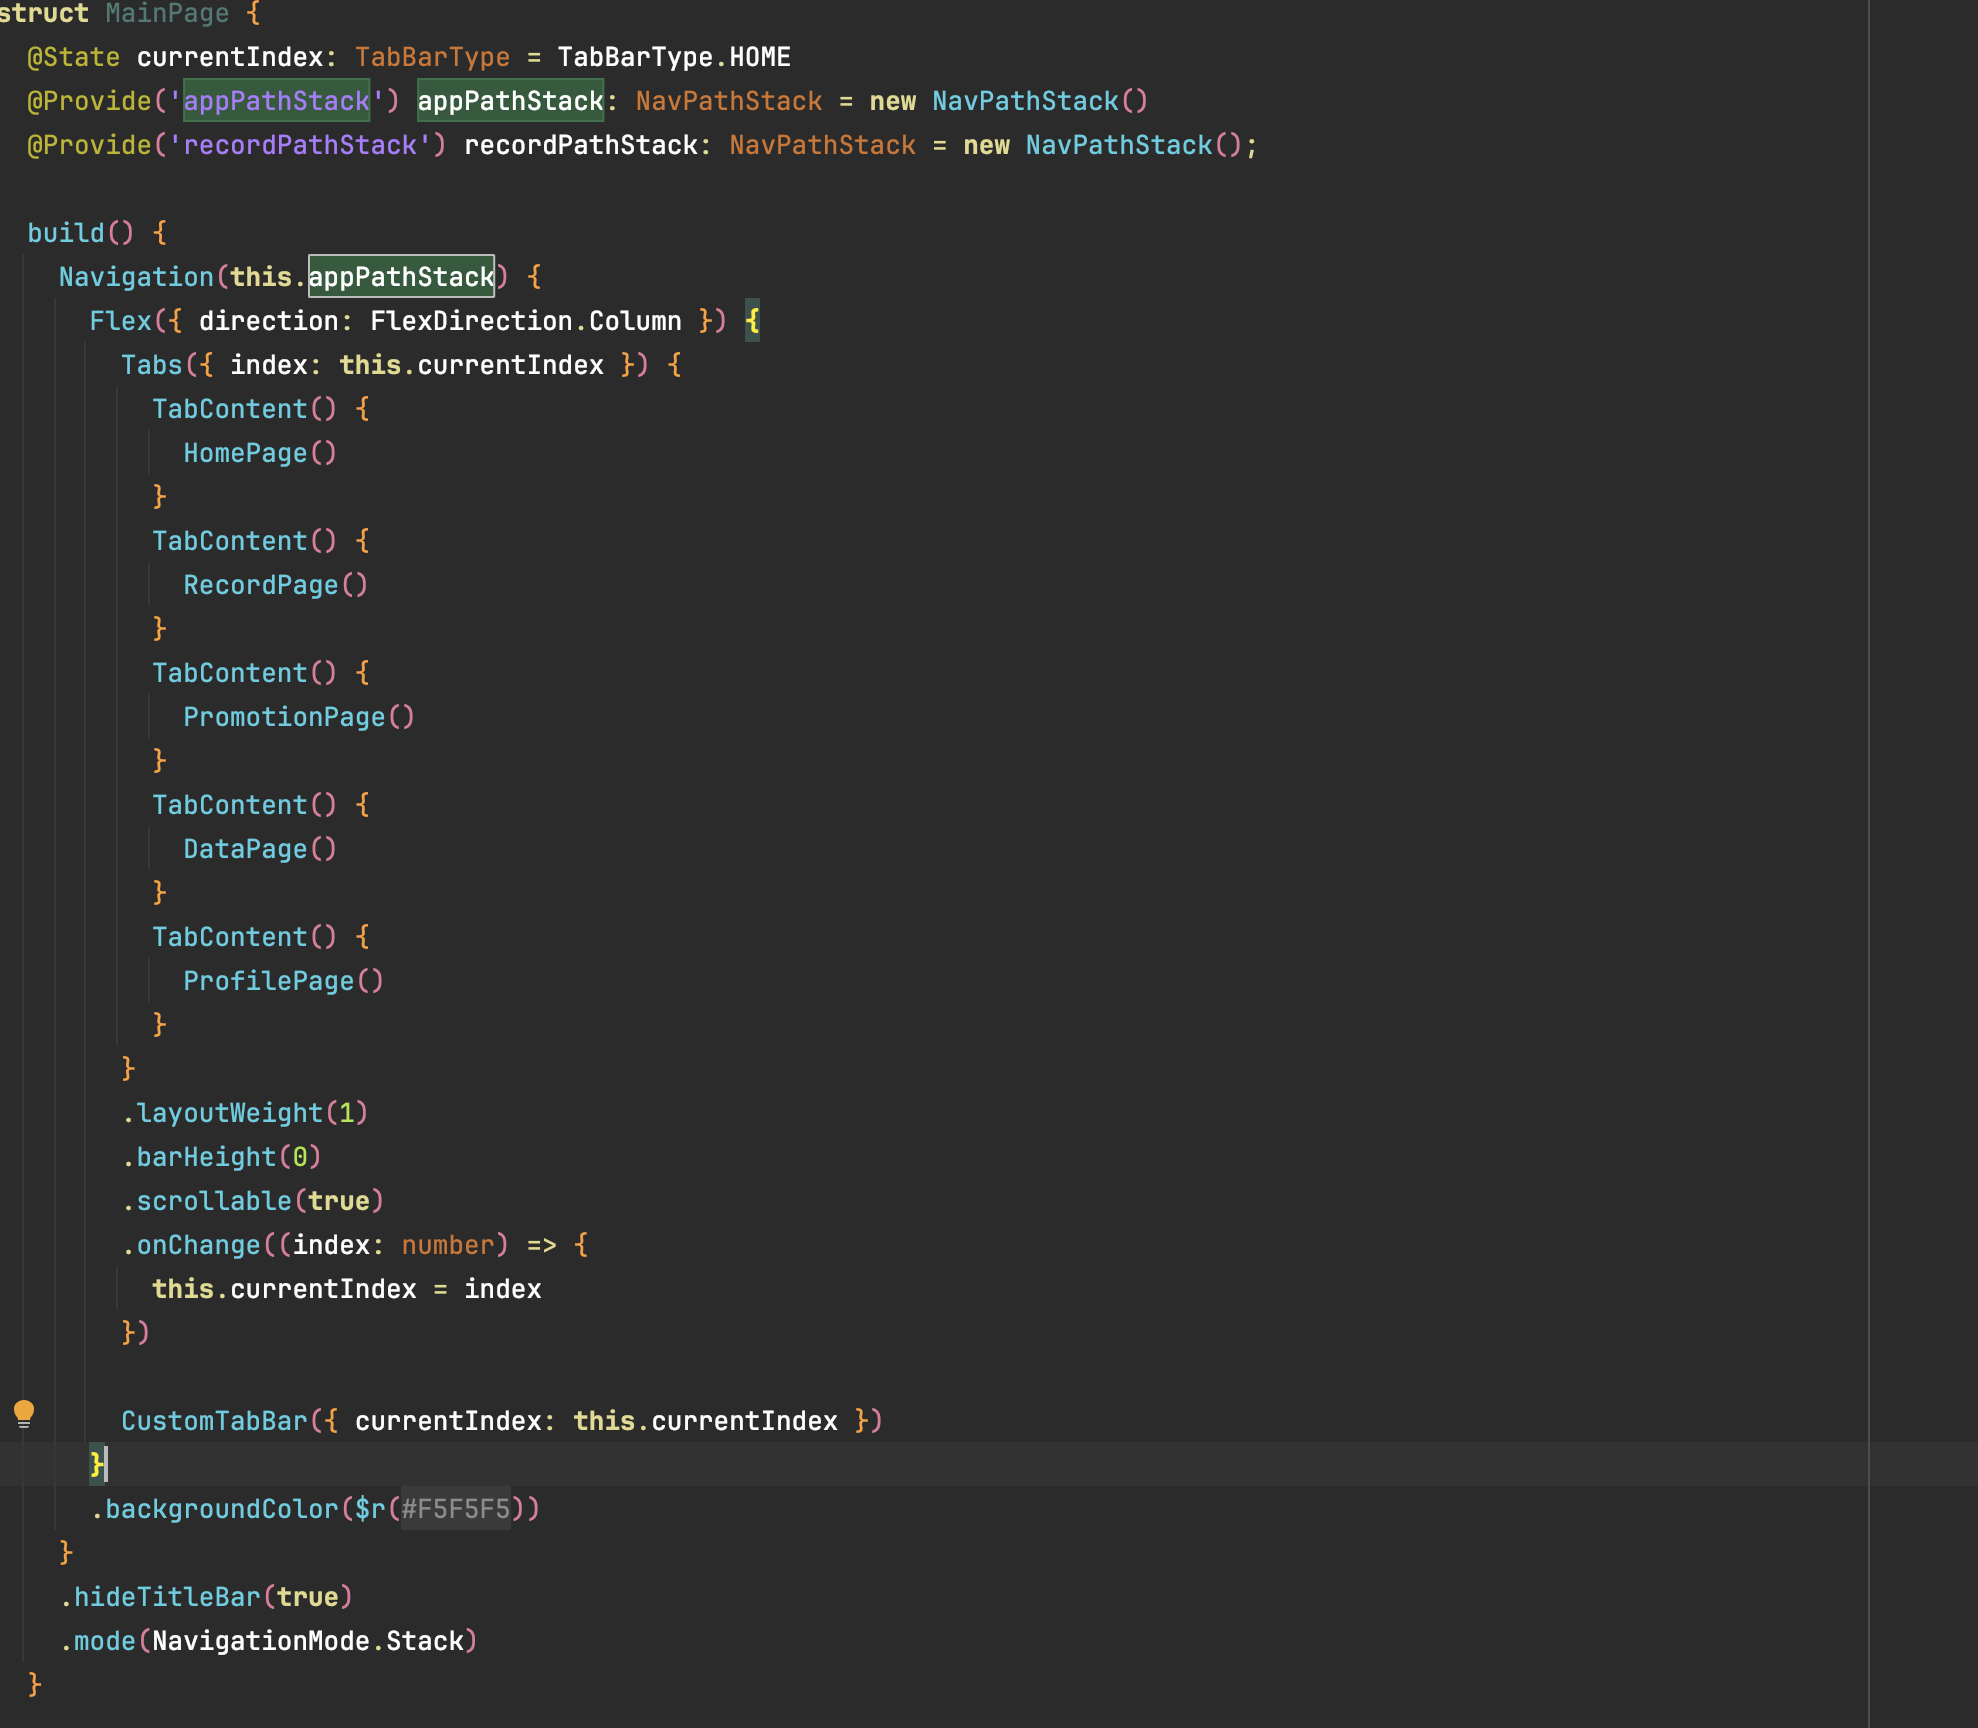Click highlighted closing brace at cursor line
This screenshot has height=1728, width=1978.
point(97,1465)
